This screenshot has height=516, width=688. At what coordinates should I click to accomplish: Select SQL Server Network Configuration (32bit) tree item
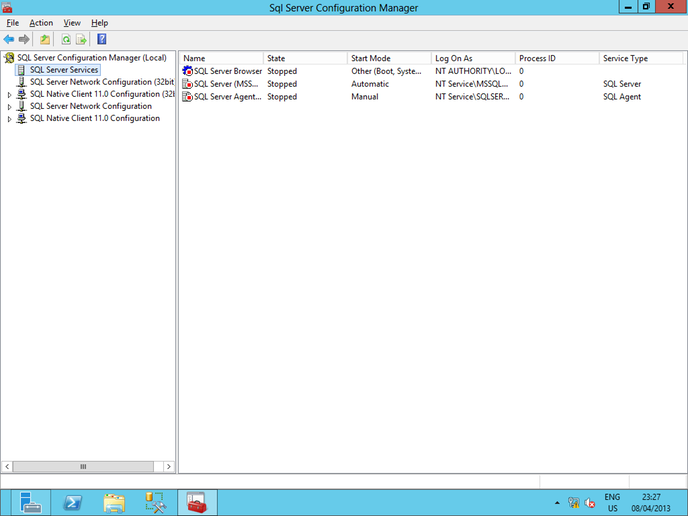[102, 82]
